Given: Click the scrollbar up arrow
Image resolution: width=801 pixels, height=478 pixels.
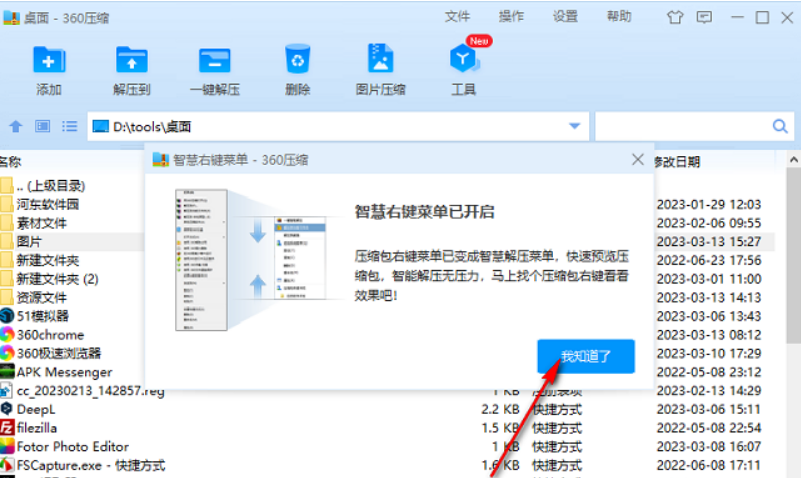Looking at the screenshot, I should point(793,160).
